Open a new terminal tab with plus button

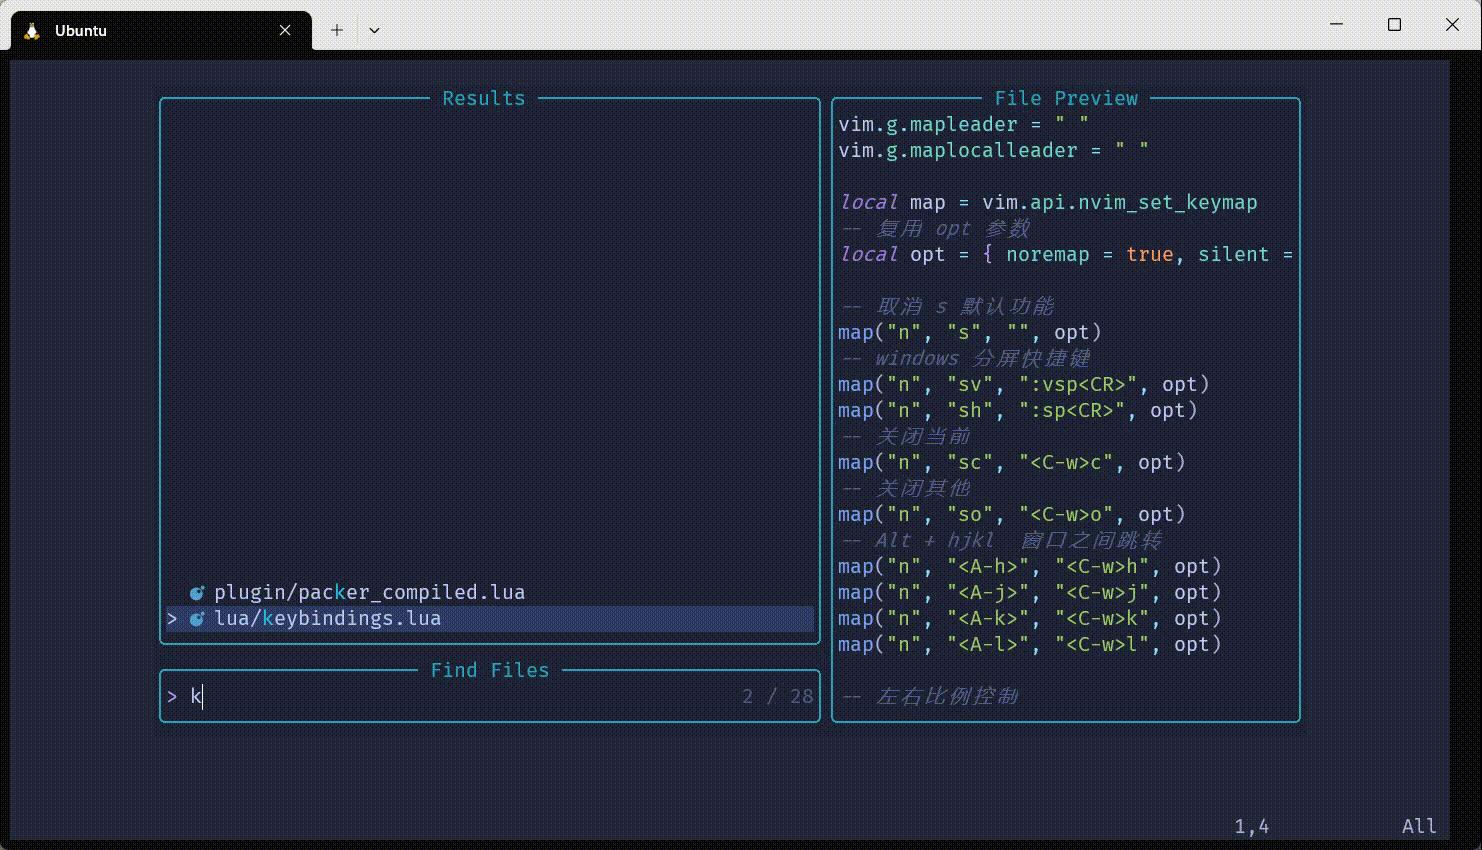(x=336, y=30)
